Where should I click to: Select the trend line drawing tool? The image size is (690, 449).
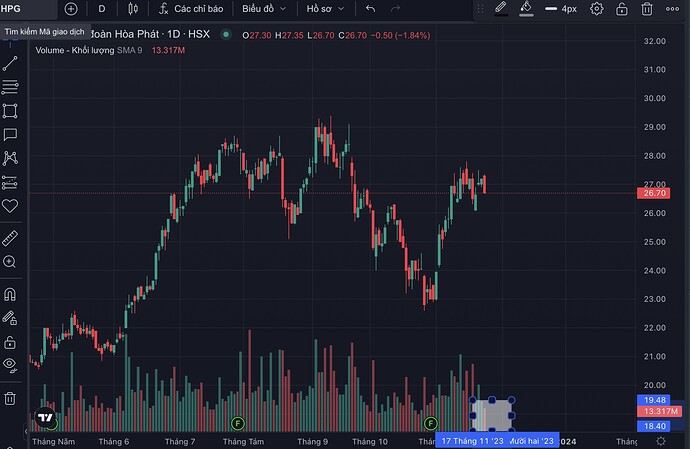pyautogui.click(x=10, y=63)
